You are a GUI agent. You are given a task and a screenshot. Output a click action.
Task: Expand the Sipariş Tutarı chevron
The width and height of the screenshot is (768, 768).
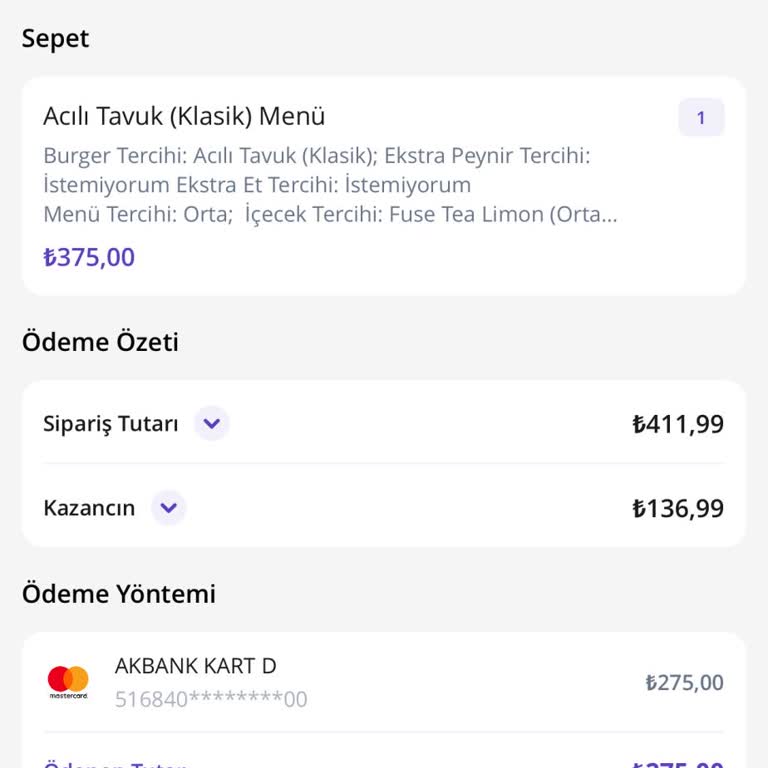tap(211, 424)
